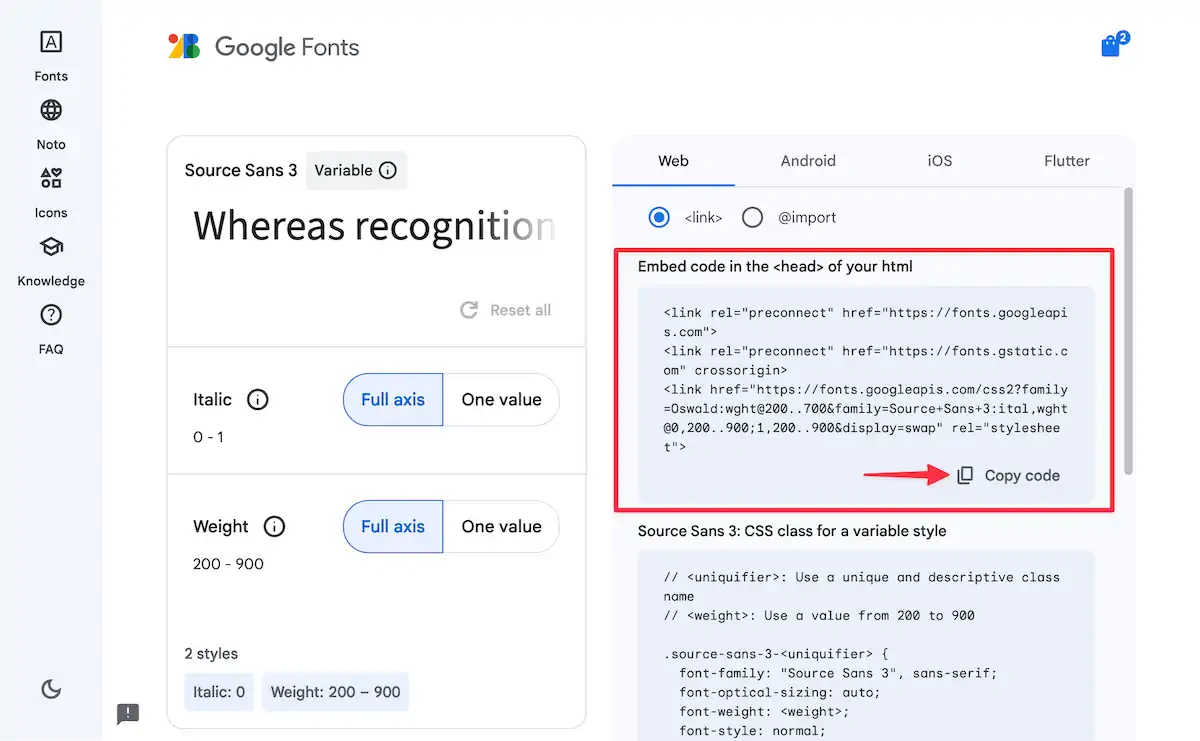
Task: Click the Italic: 0 style chip
Action: [x=219, y=691]
